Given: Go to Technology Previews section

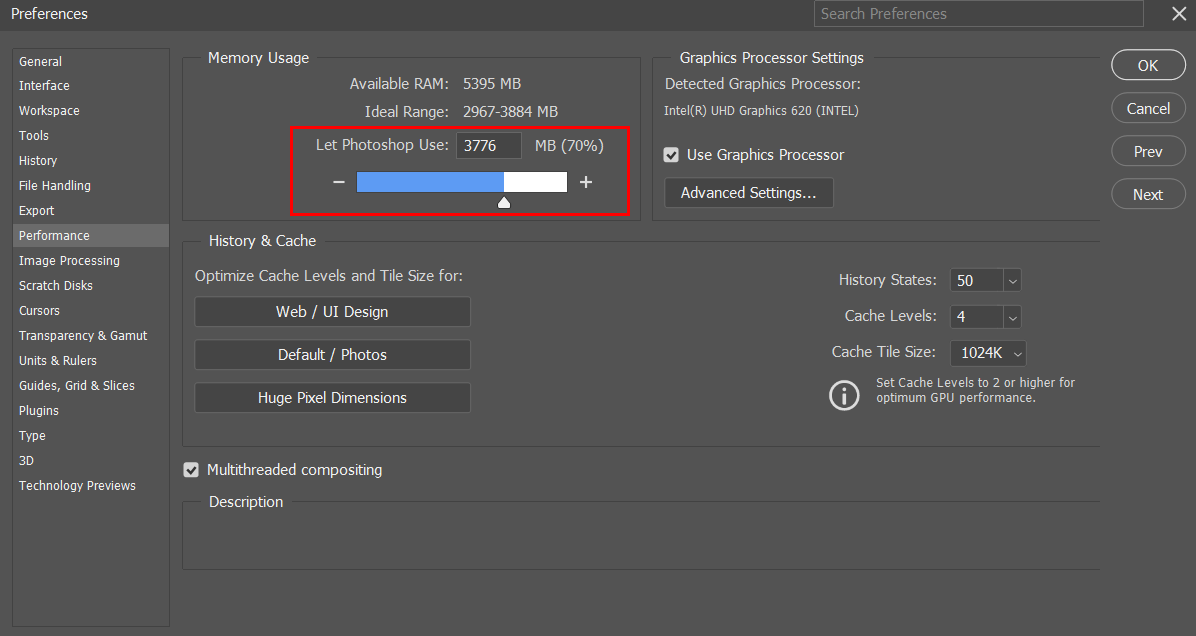Looking at the screenshot, I should [x=77, y=486].
